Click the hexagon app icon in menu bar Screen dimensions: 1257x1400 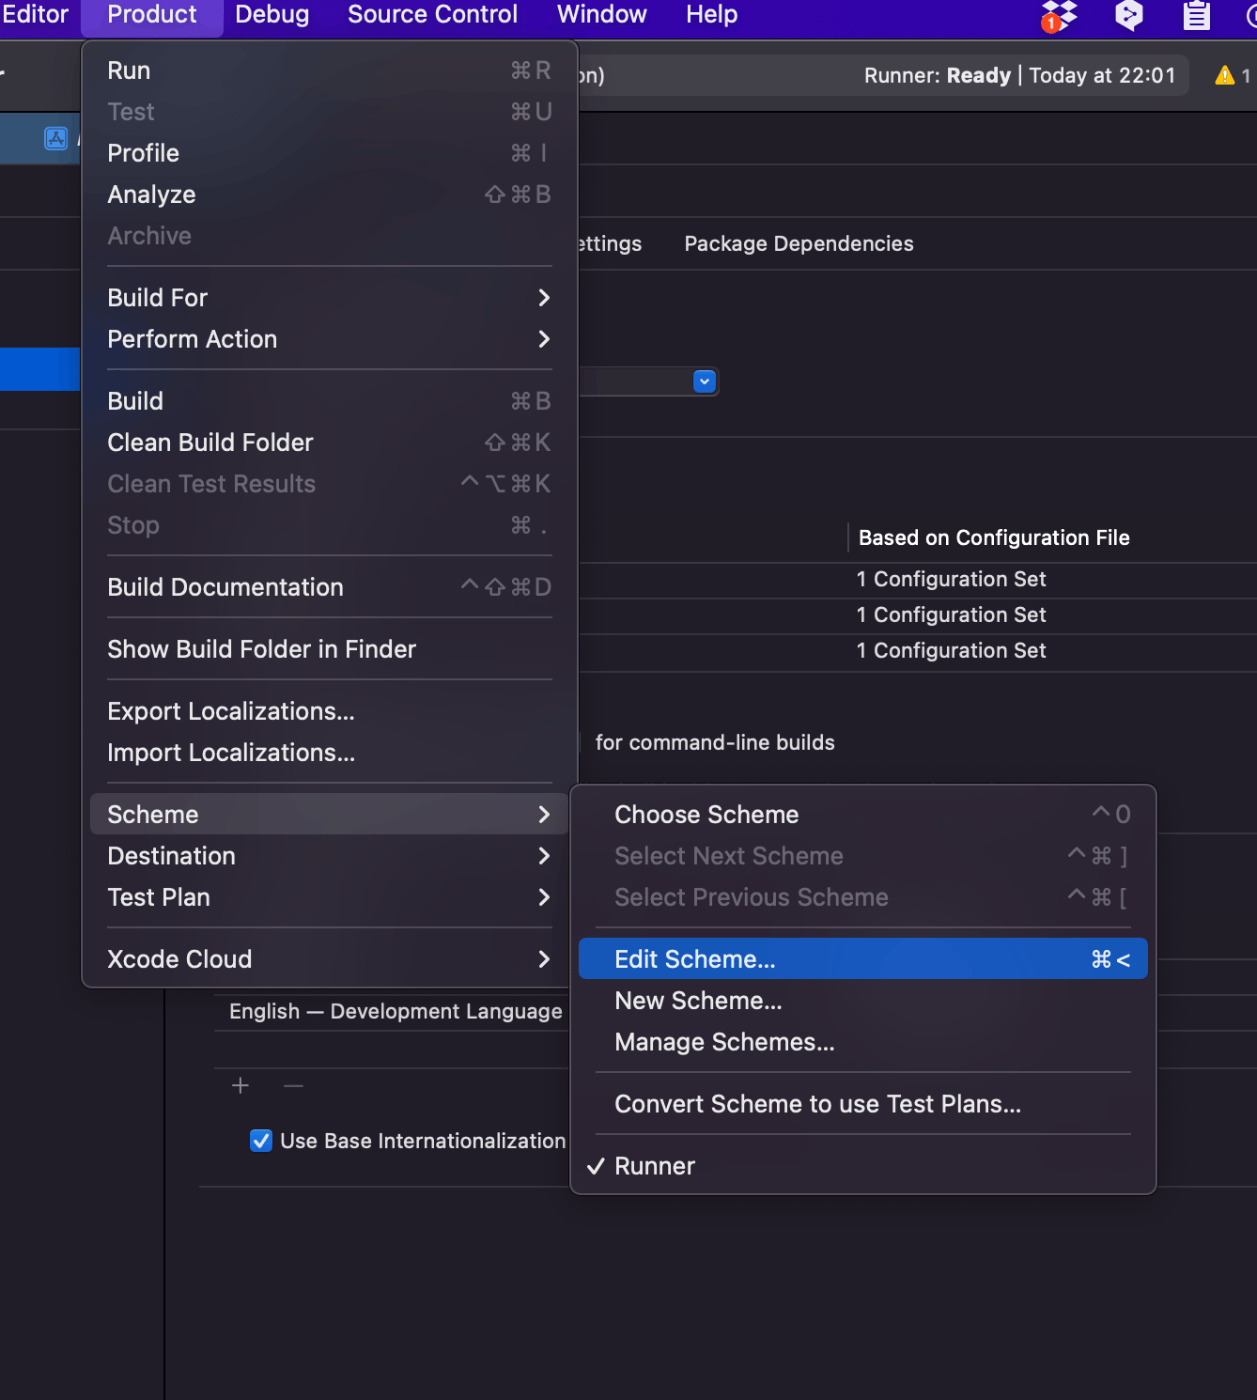(1129, 15)
